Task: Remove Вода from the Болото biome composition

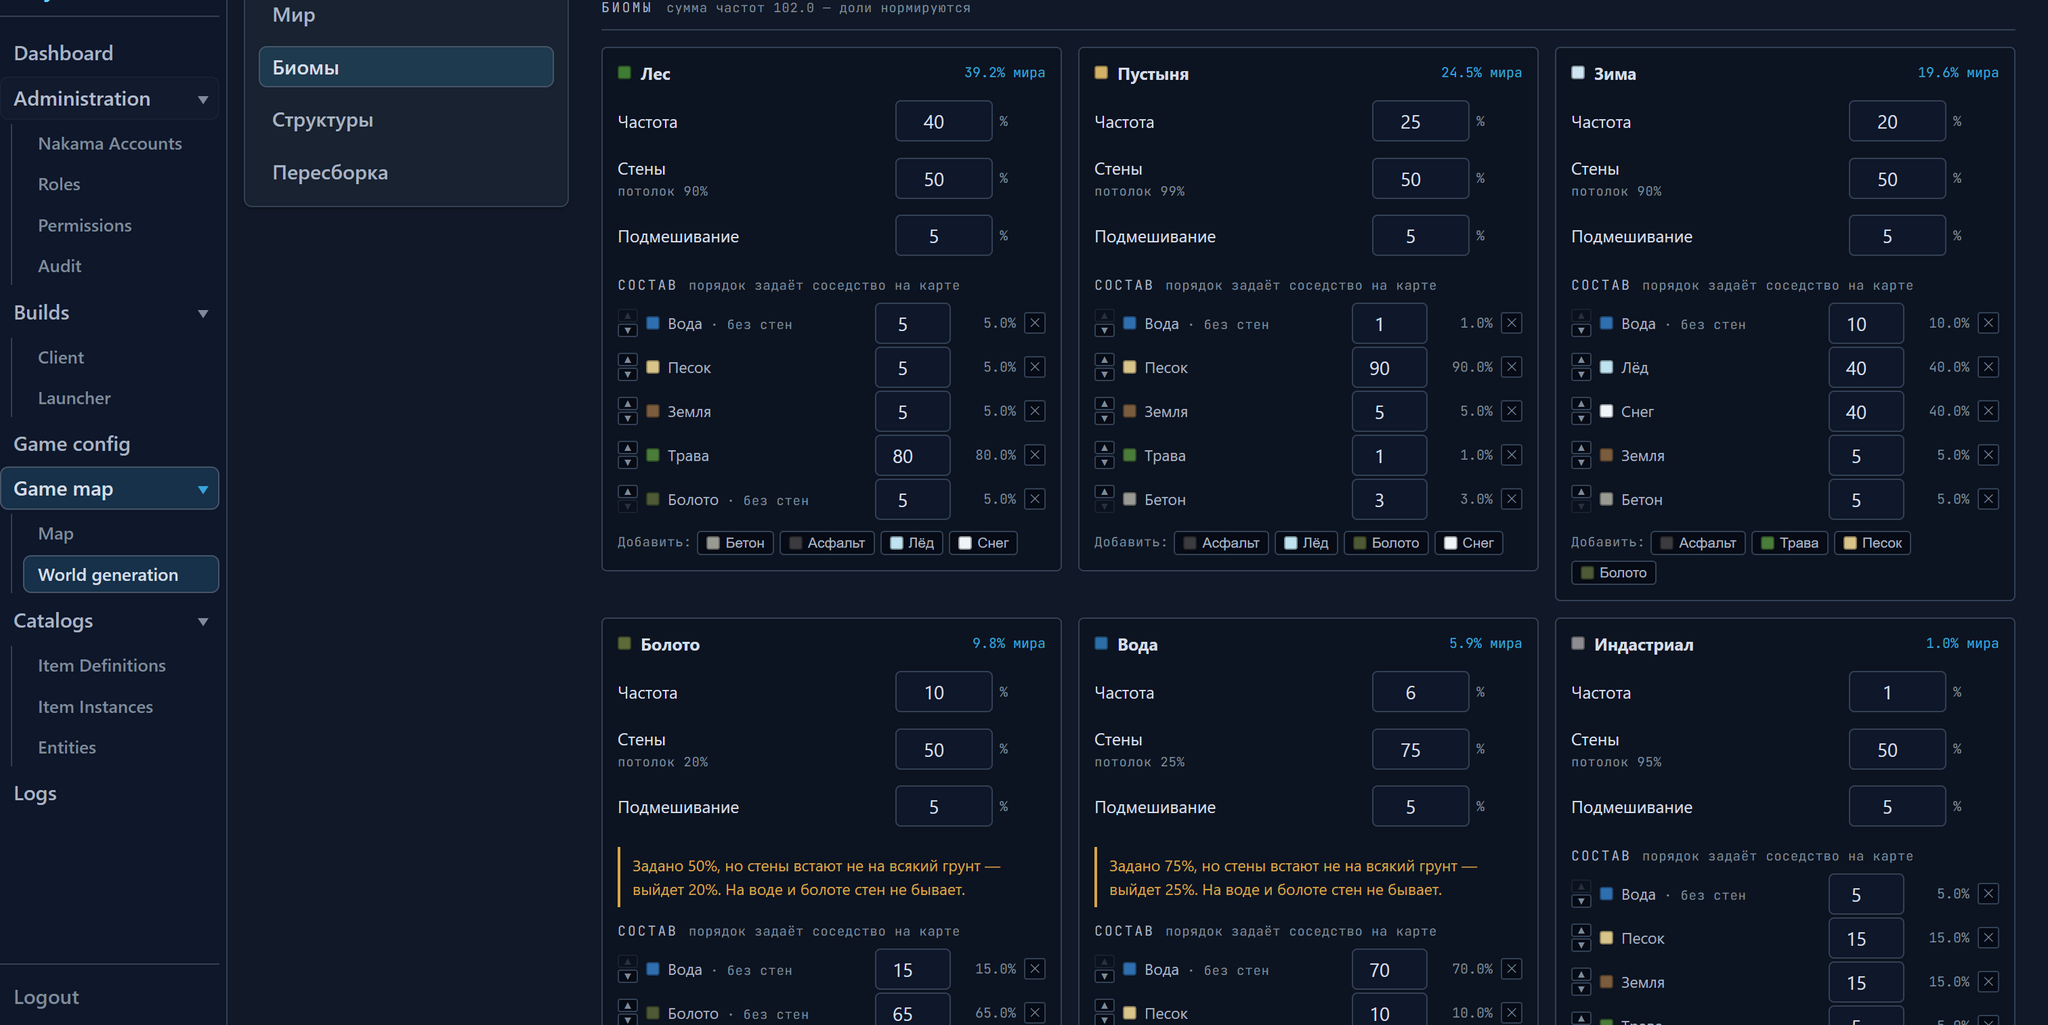Action: click(1035, 969)
